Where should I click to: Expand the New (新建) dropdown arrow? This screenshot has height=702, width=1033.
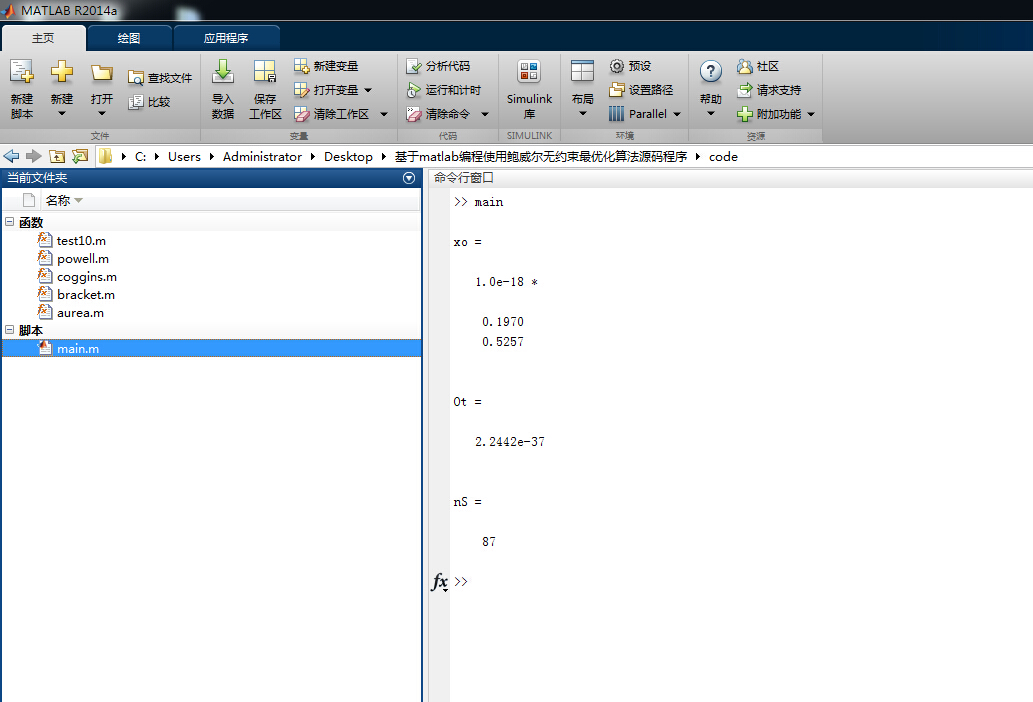tap(62, 114)
